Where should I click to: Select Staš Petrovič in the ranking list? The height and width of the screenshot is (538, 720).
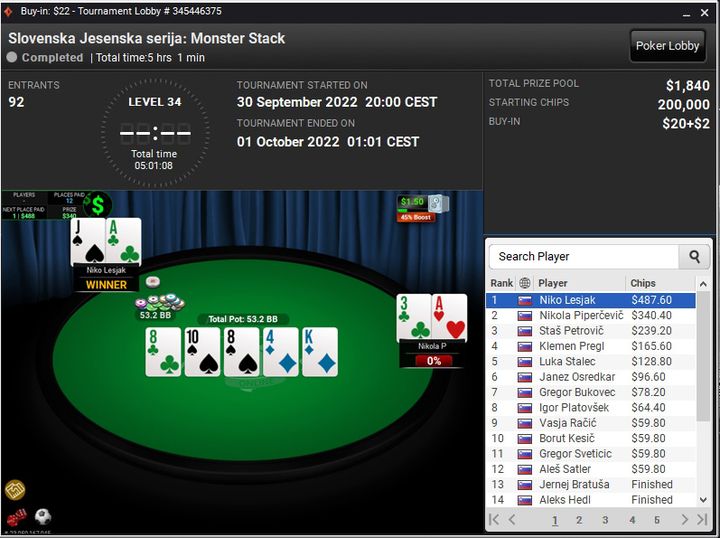pyautogui.click(x=591, y=331)
